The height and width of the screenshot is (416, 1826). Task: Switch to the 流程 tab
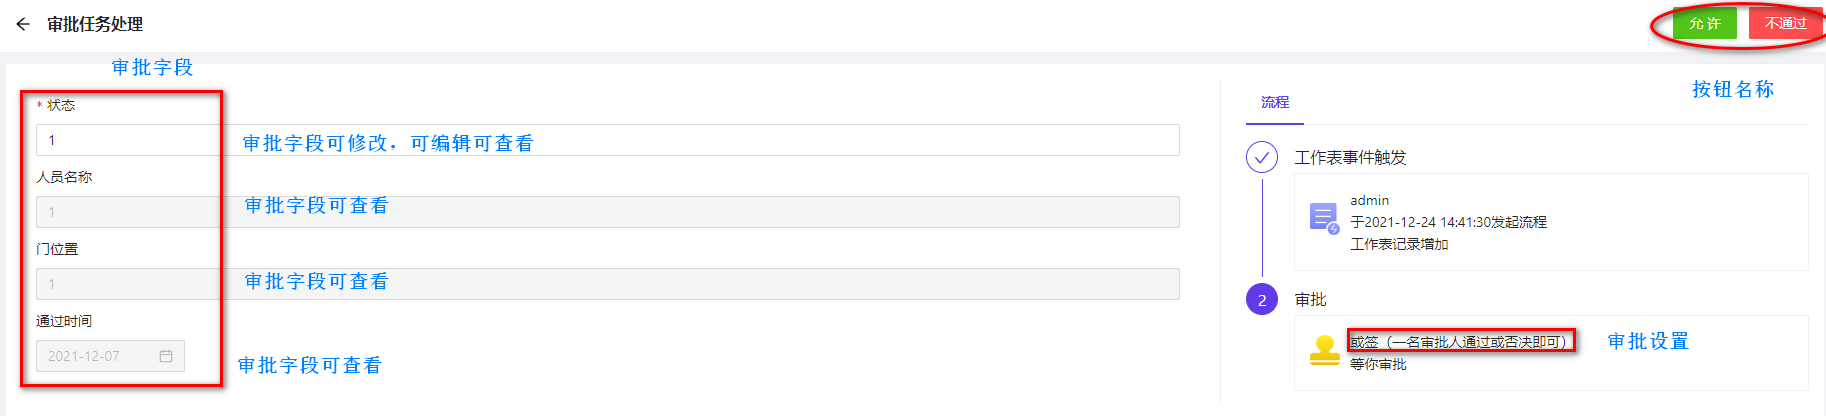tap(1274, 102)
